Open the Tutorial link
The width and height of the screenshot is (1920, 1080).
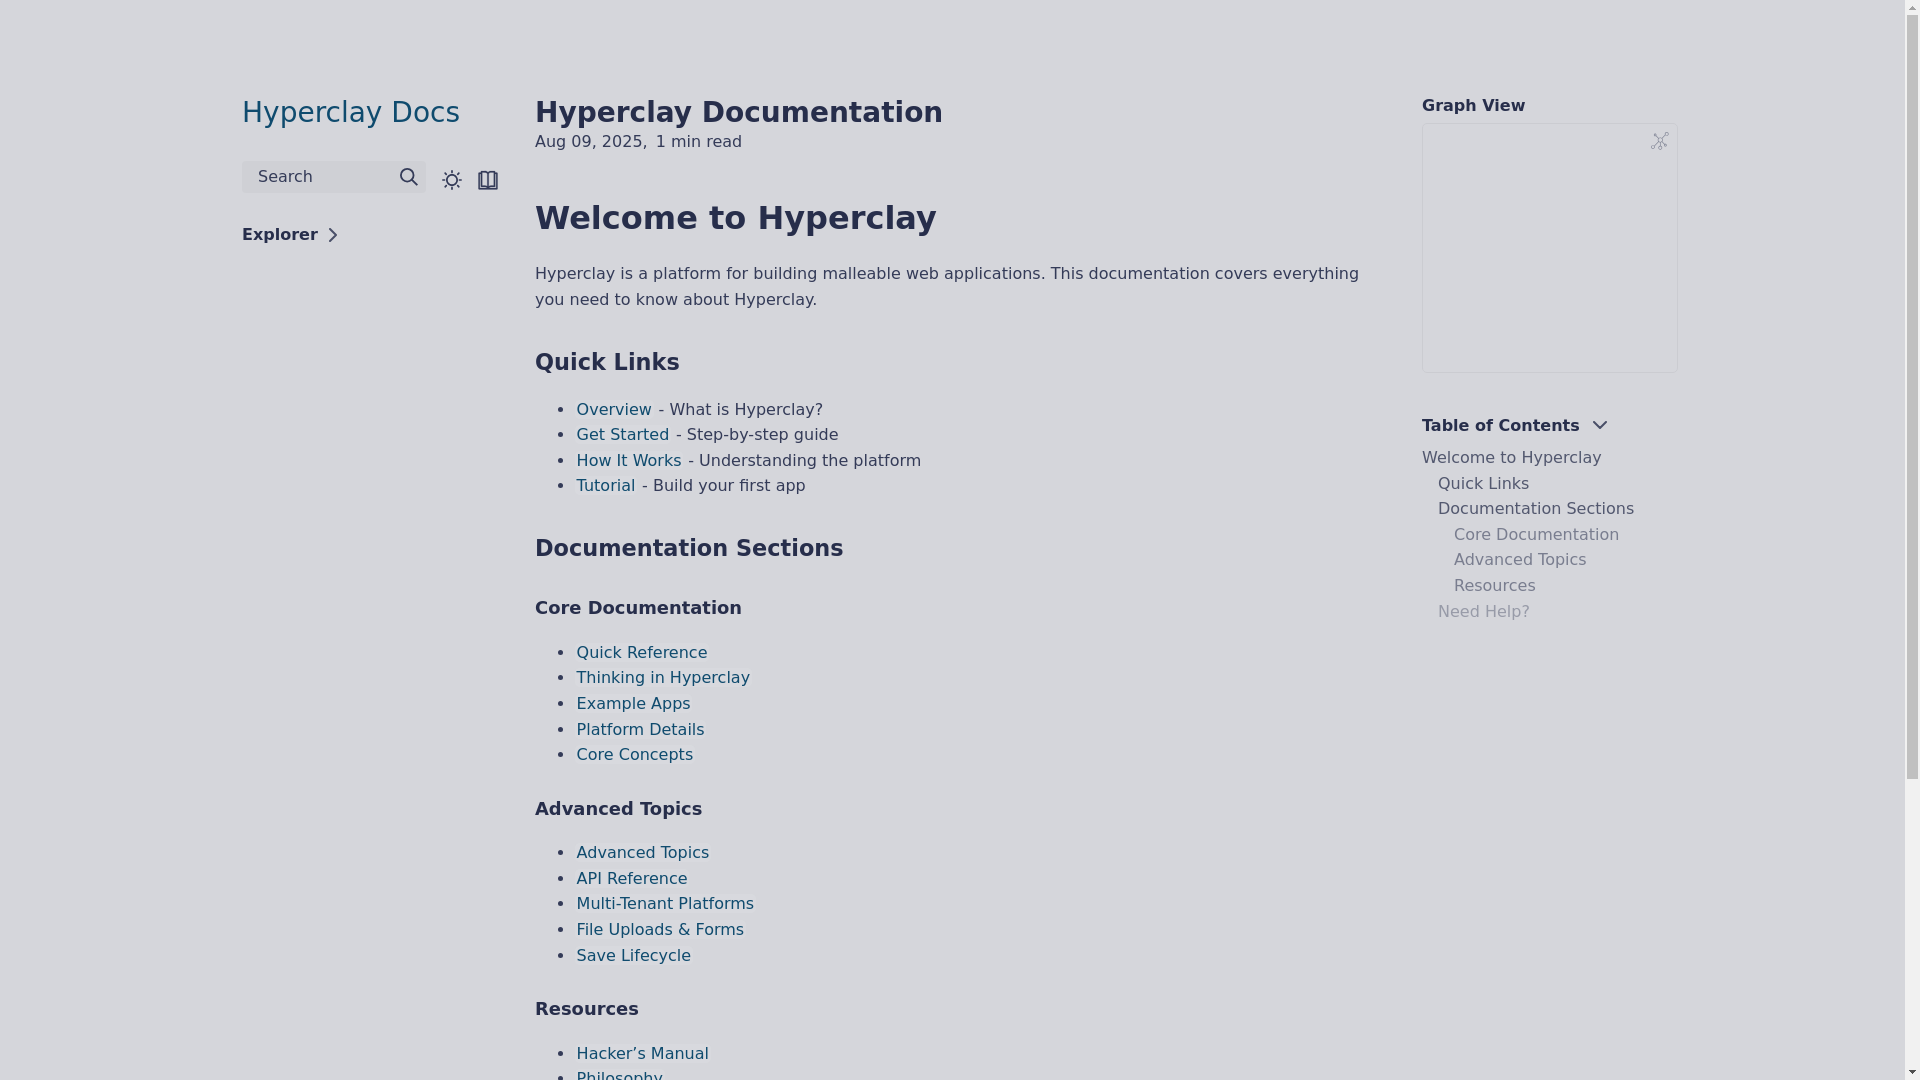[606, 486]
